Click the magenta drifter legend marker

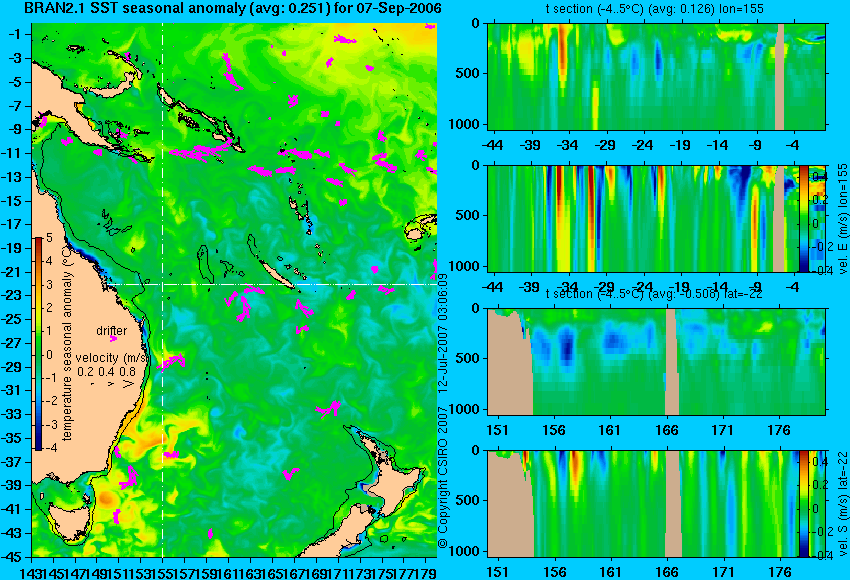tap(113, 339)
